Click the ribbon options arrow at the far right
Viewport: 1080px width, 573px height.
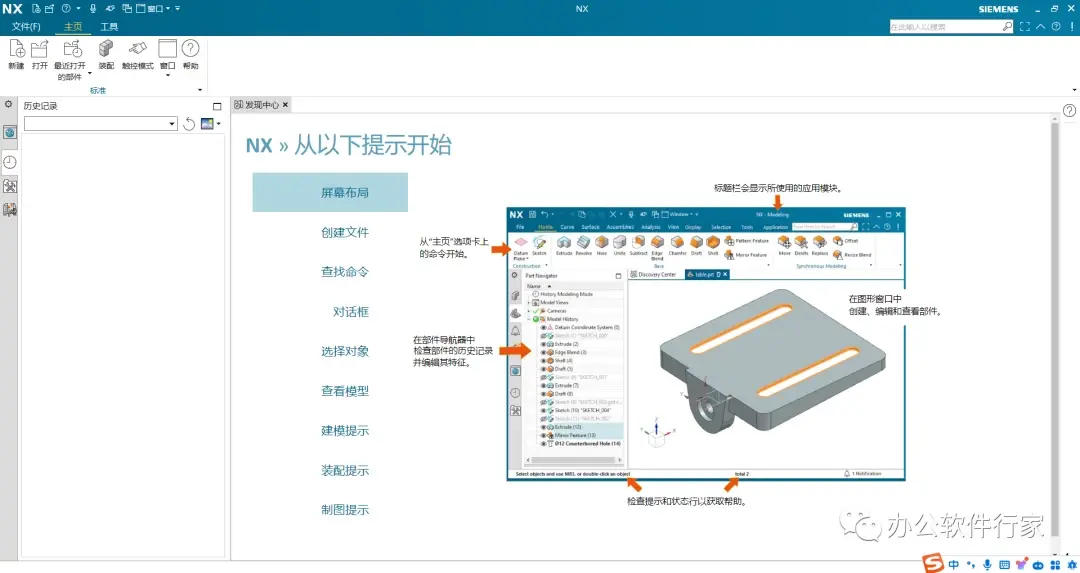pyautogui.click(x=1074, y=90)
